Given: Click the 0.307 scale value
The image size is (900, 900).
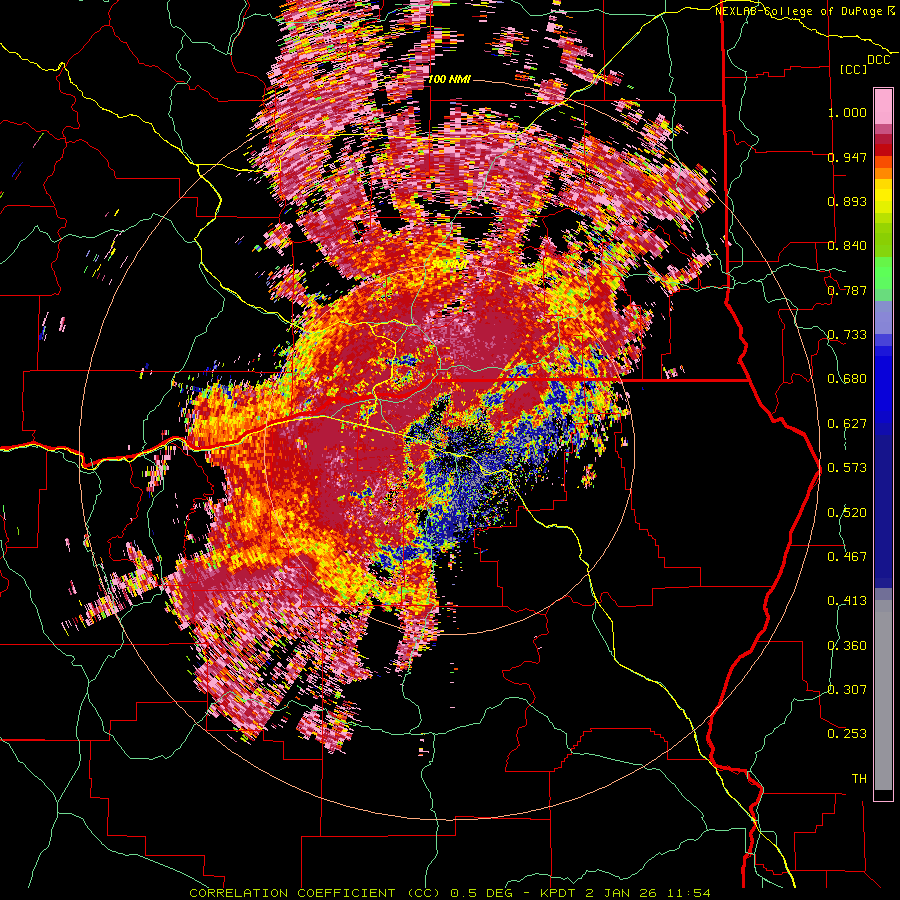Looking at the screenshot, I should click(x=847, y=690).
